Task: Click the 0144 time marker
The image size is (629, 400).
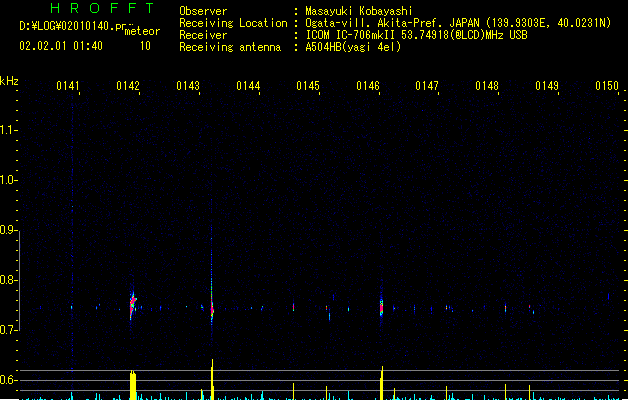Action: pyautogui.click(x=248, y=86)
